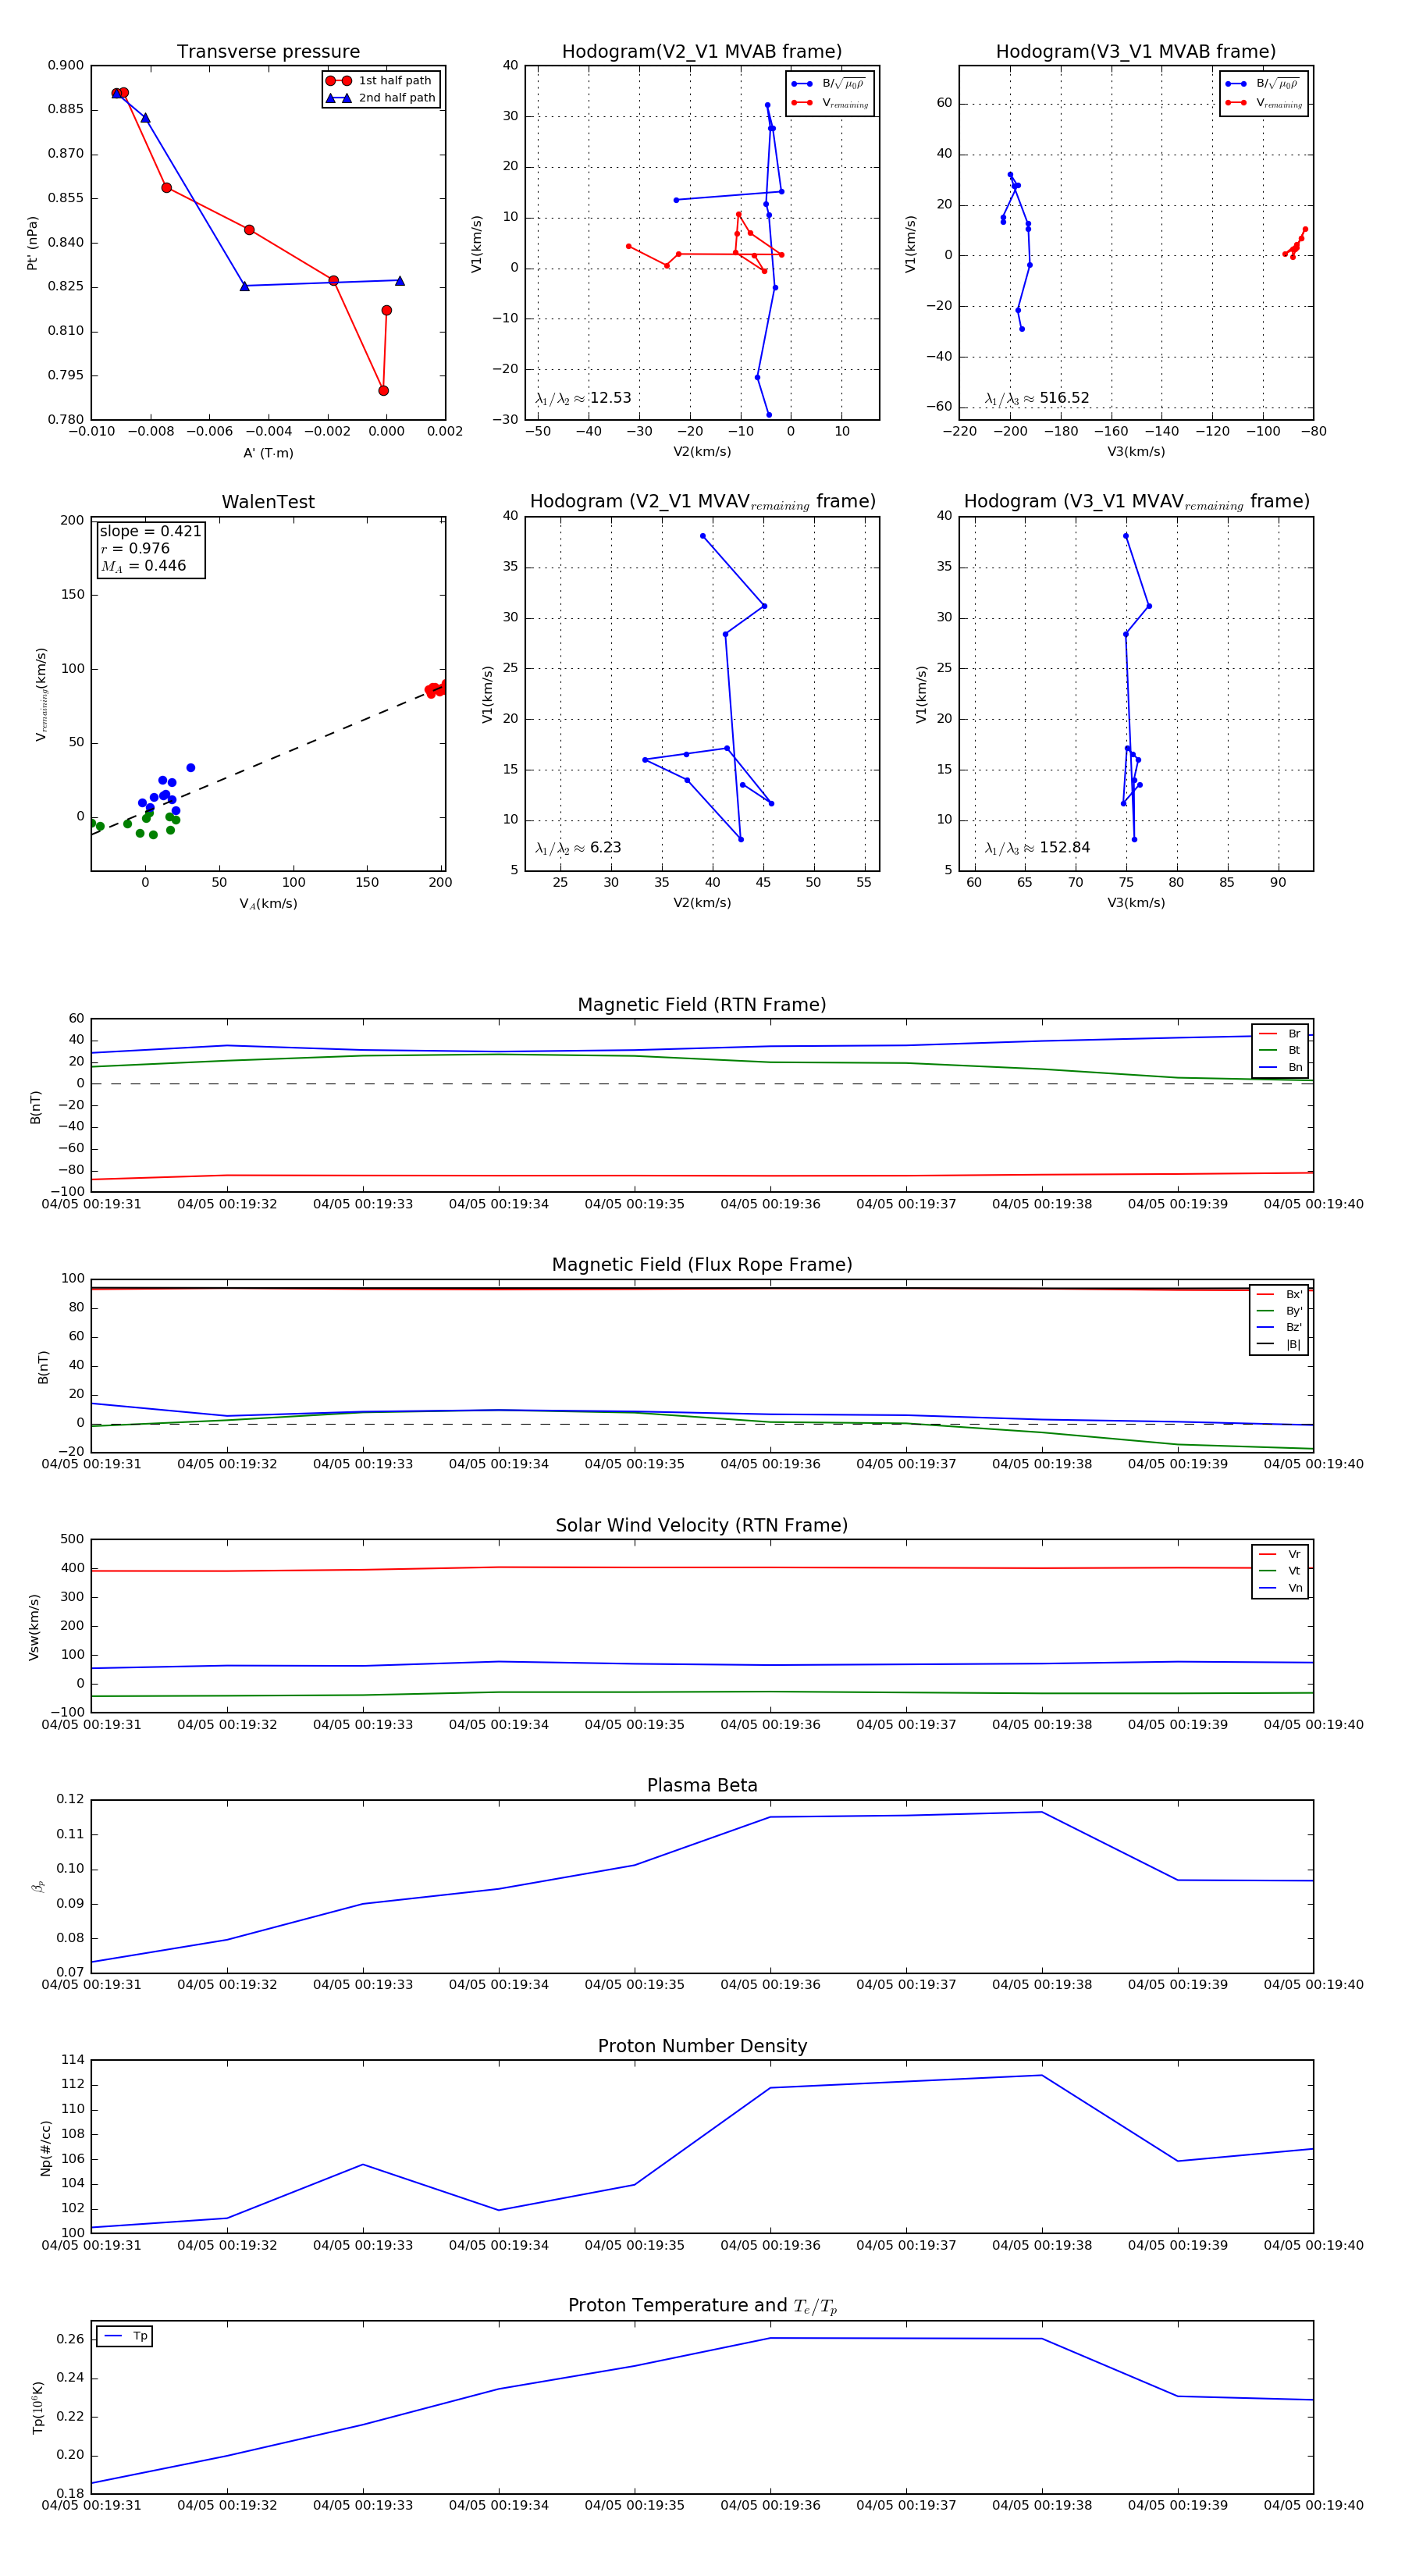Click the "Np(#/cc)" y-axis label
The width and height of the screenshot is (1405, 2576).
(x=46, y=2148)
